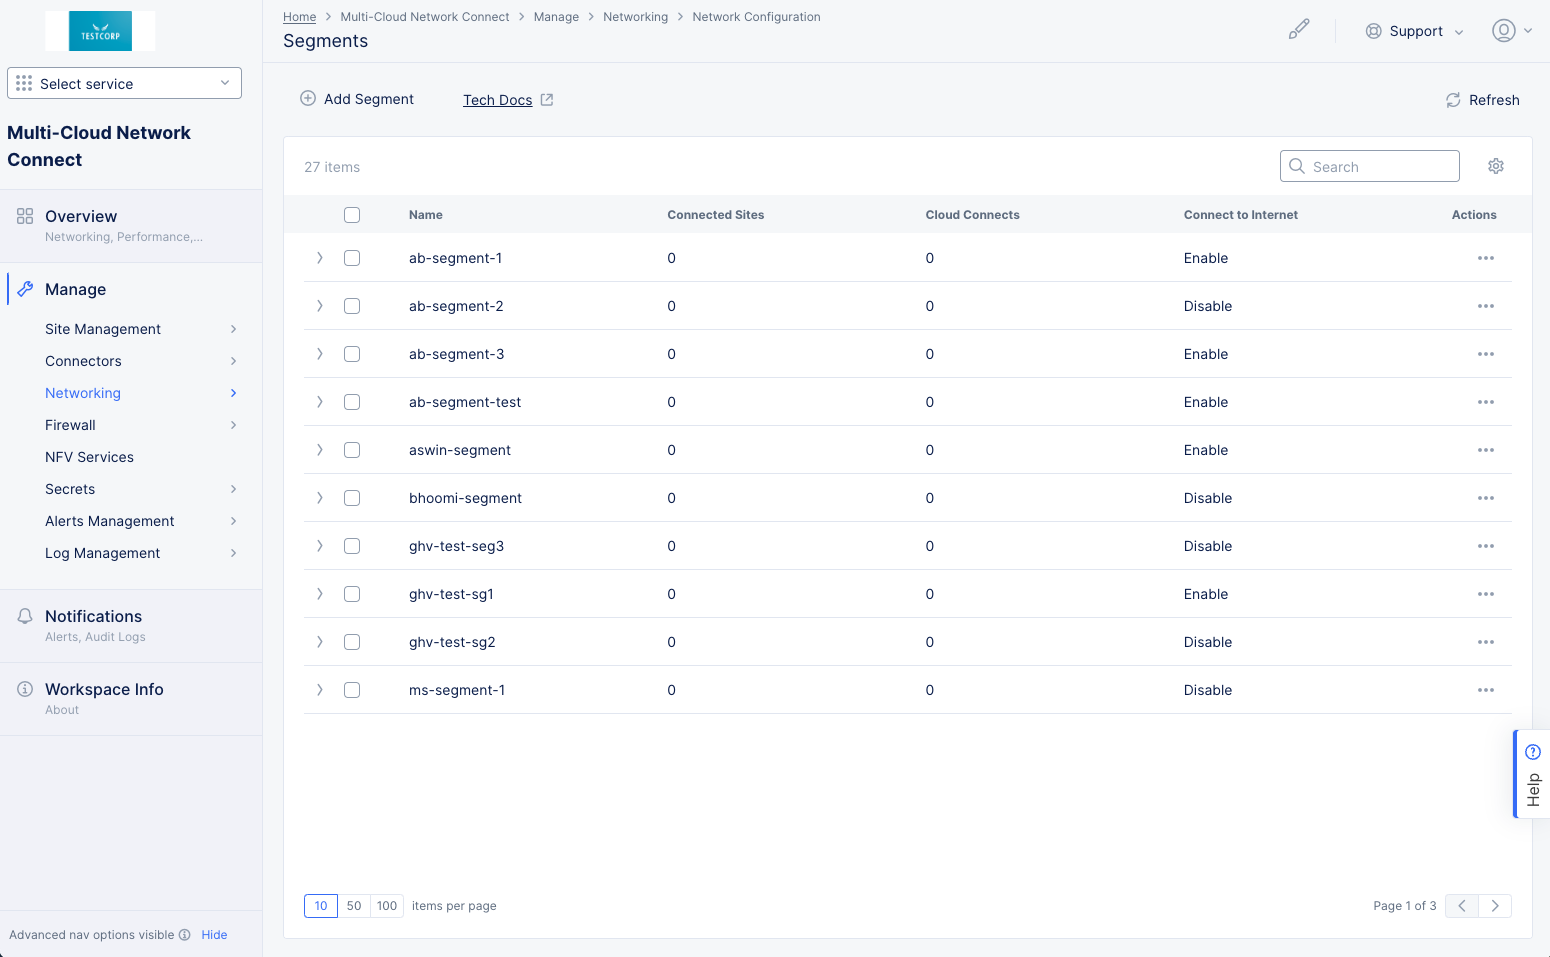Check the box for ab-segment-2

pyautogui.click(x=352, y=306)
